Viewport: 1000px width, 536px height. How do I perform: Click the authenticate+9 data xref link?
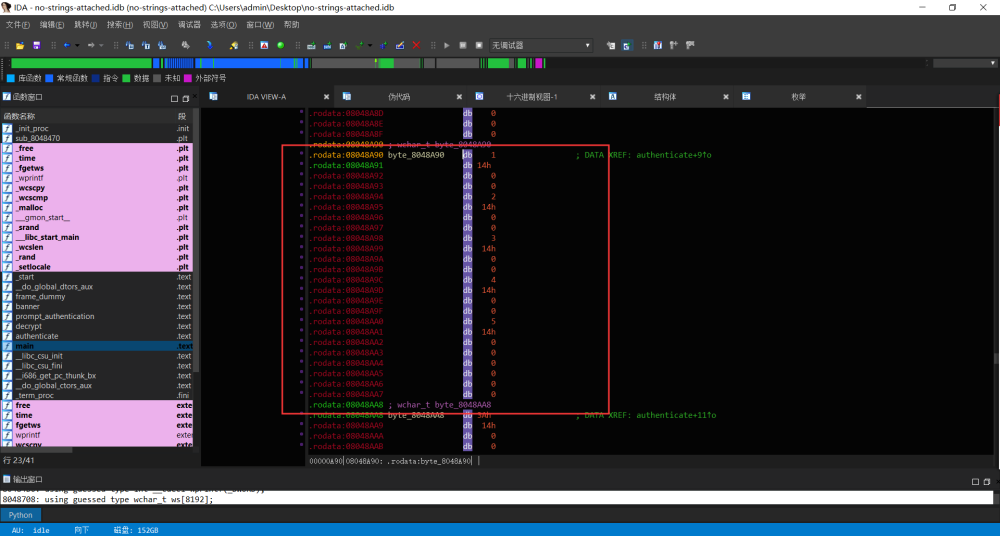pos(673,155)
